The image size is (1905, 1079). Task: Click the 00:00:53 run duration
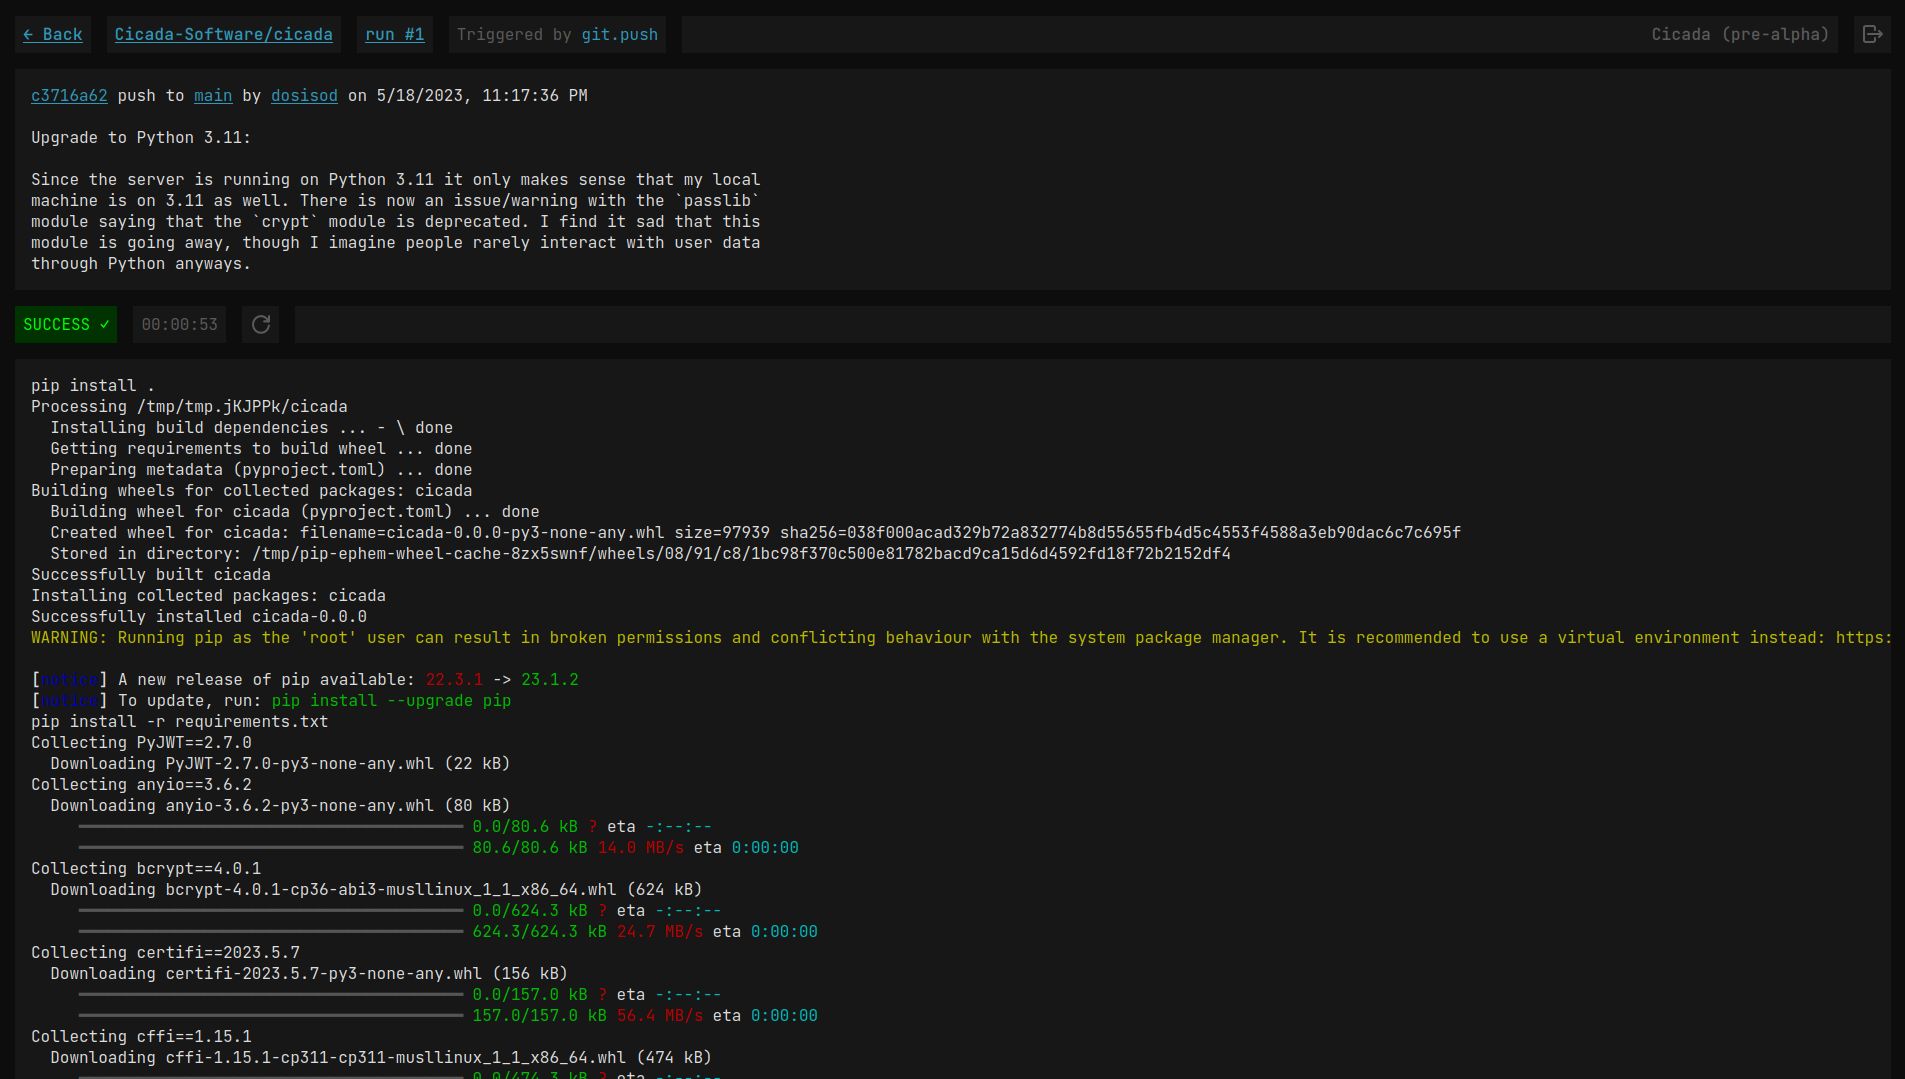coord(179,324)
